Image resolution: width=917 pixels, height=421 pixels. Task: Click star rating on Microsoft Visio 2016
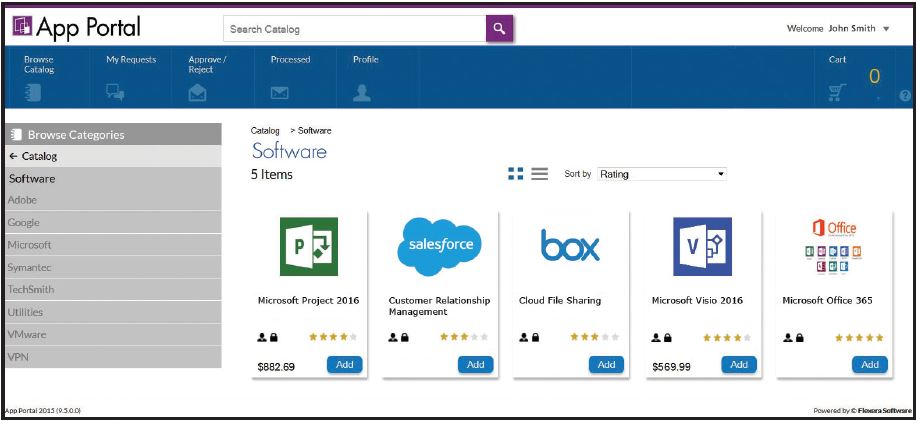pyautogui.click(x=727, y=337)
